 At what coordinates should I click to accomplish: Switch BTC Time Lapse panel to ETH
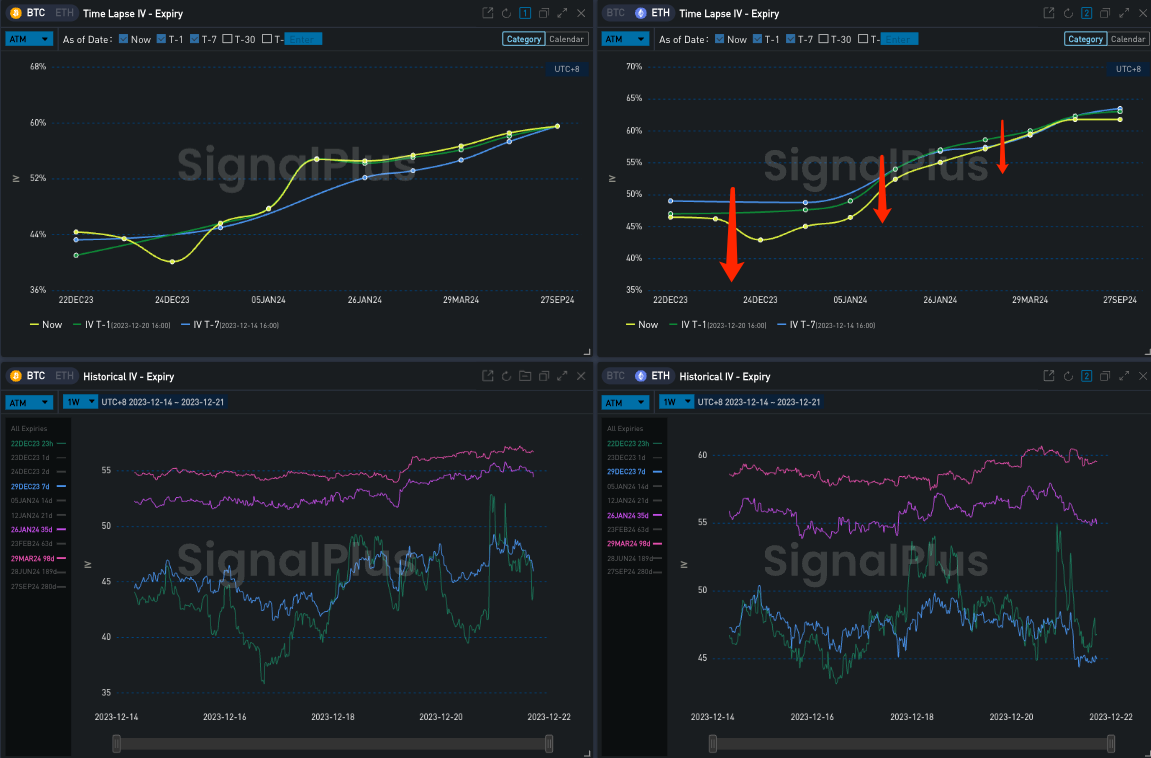point(64,13)
